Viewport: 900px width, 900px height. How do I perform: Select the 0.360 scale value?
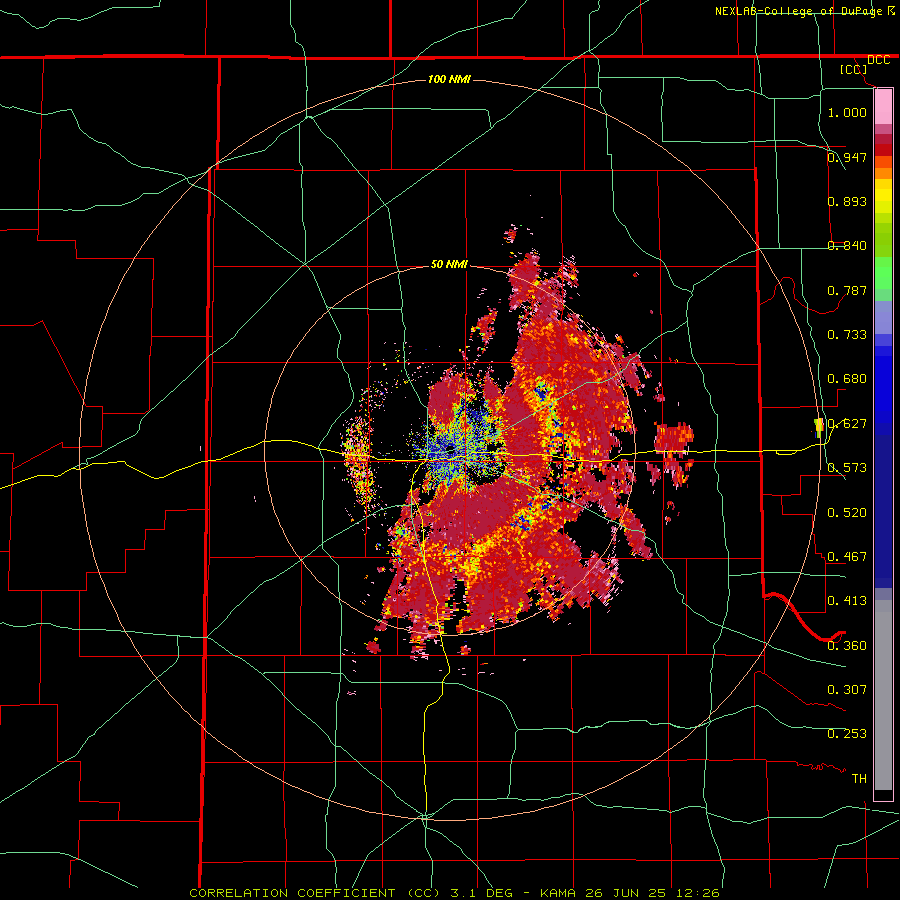[x=847, y=646]
